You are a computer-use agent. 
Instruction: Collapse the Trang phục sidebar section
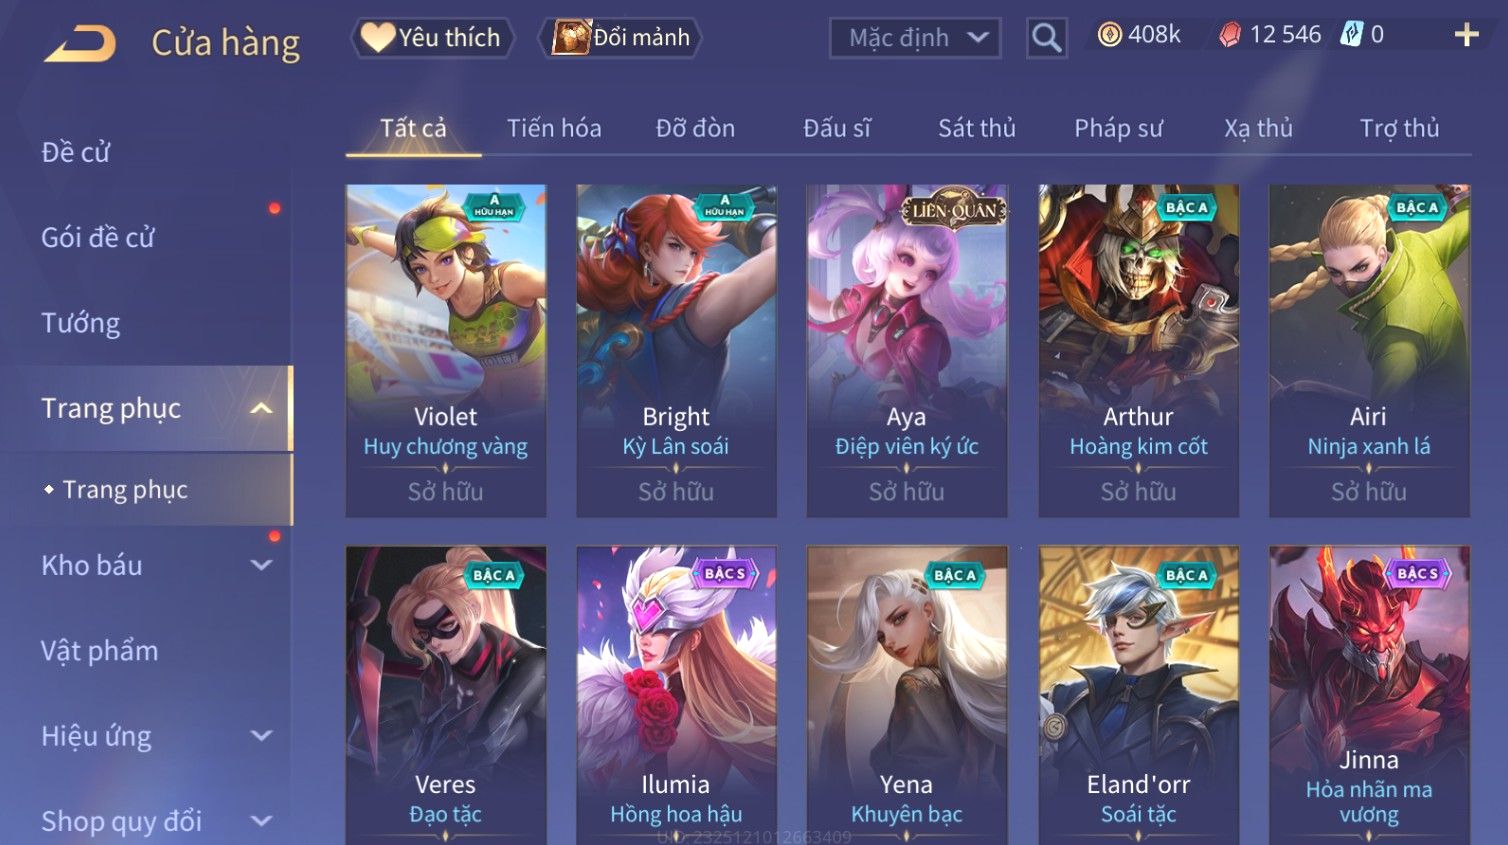pyautogui.click(x=261, y=408)
